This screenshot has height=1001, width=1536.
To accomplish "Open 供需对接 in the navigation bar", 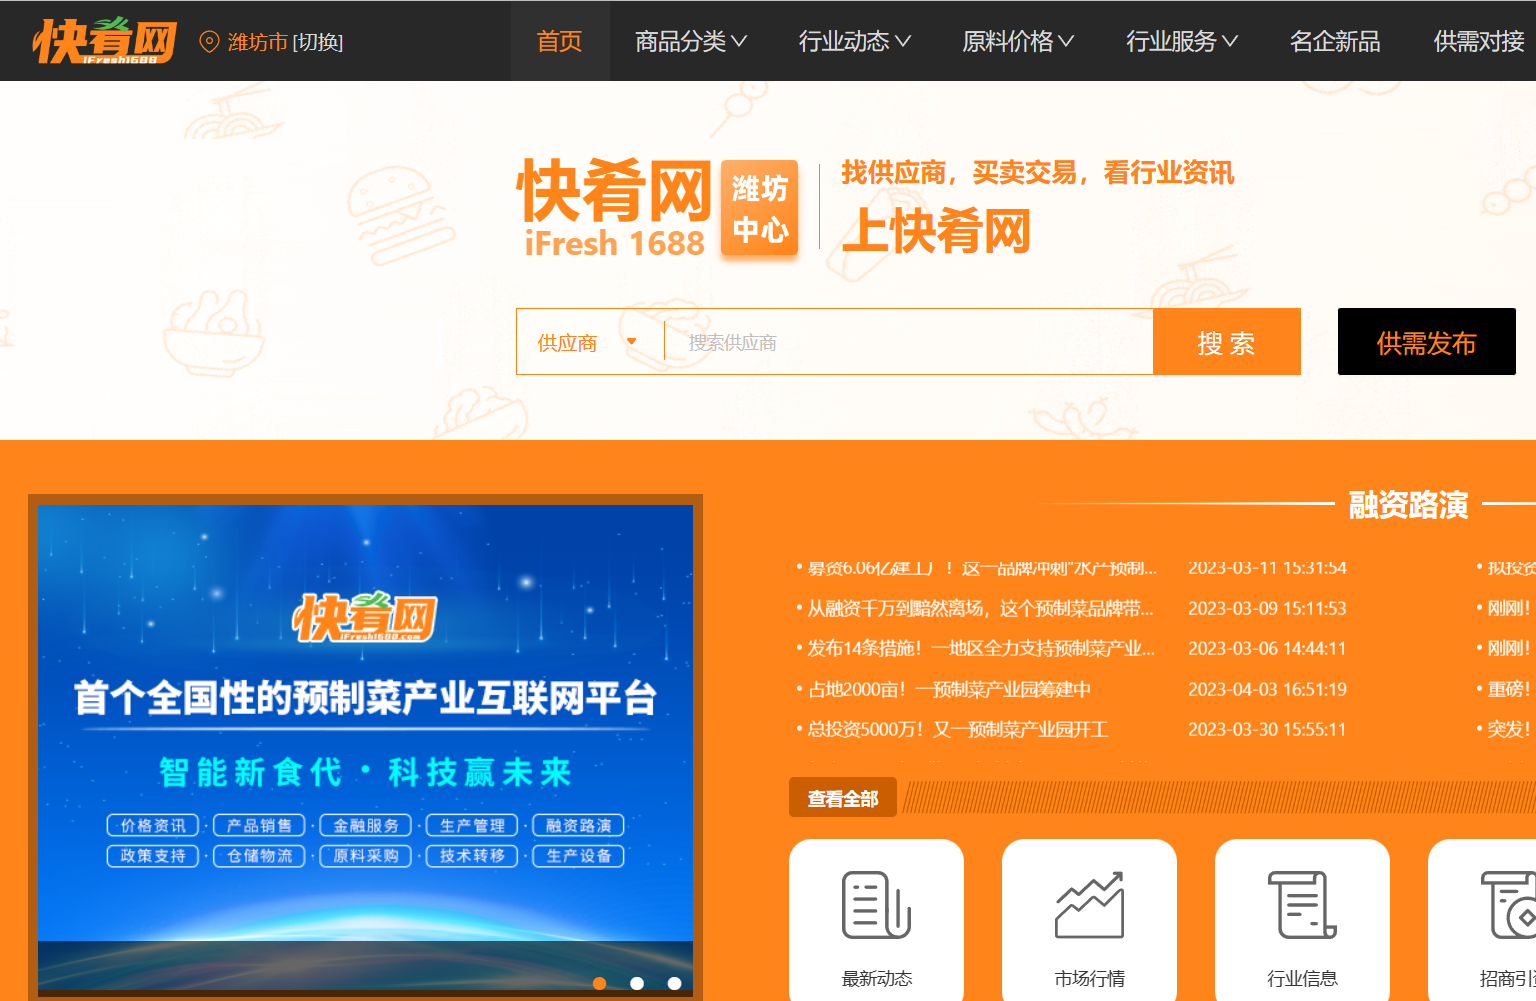I will pyautogui.click(x=1479, y=41).
